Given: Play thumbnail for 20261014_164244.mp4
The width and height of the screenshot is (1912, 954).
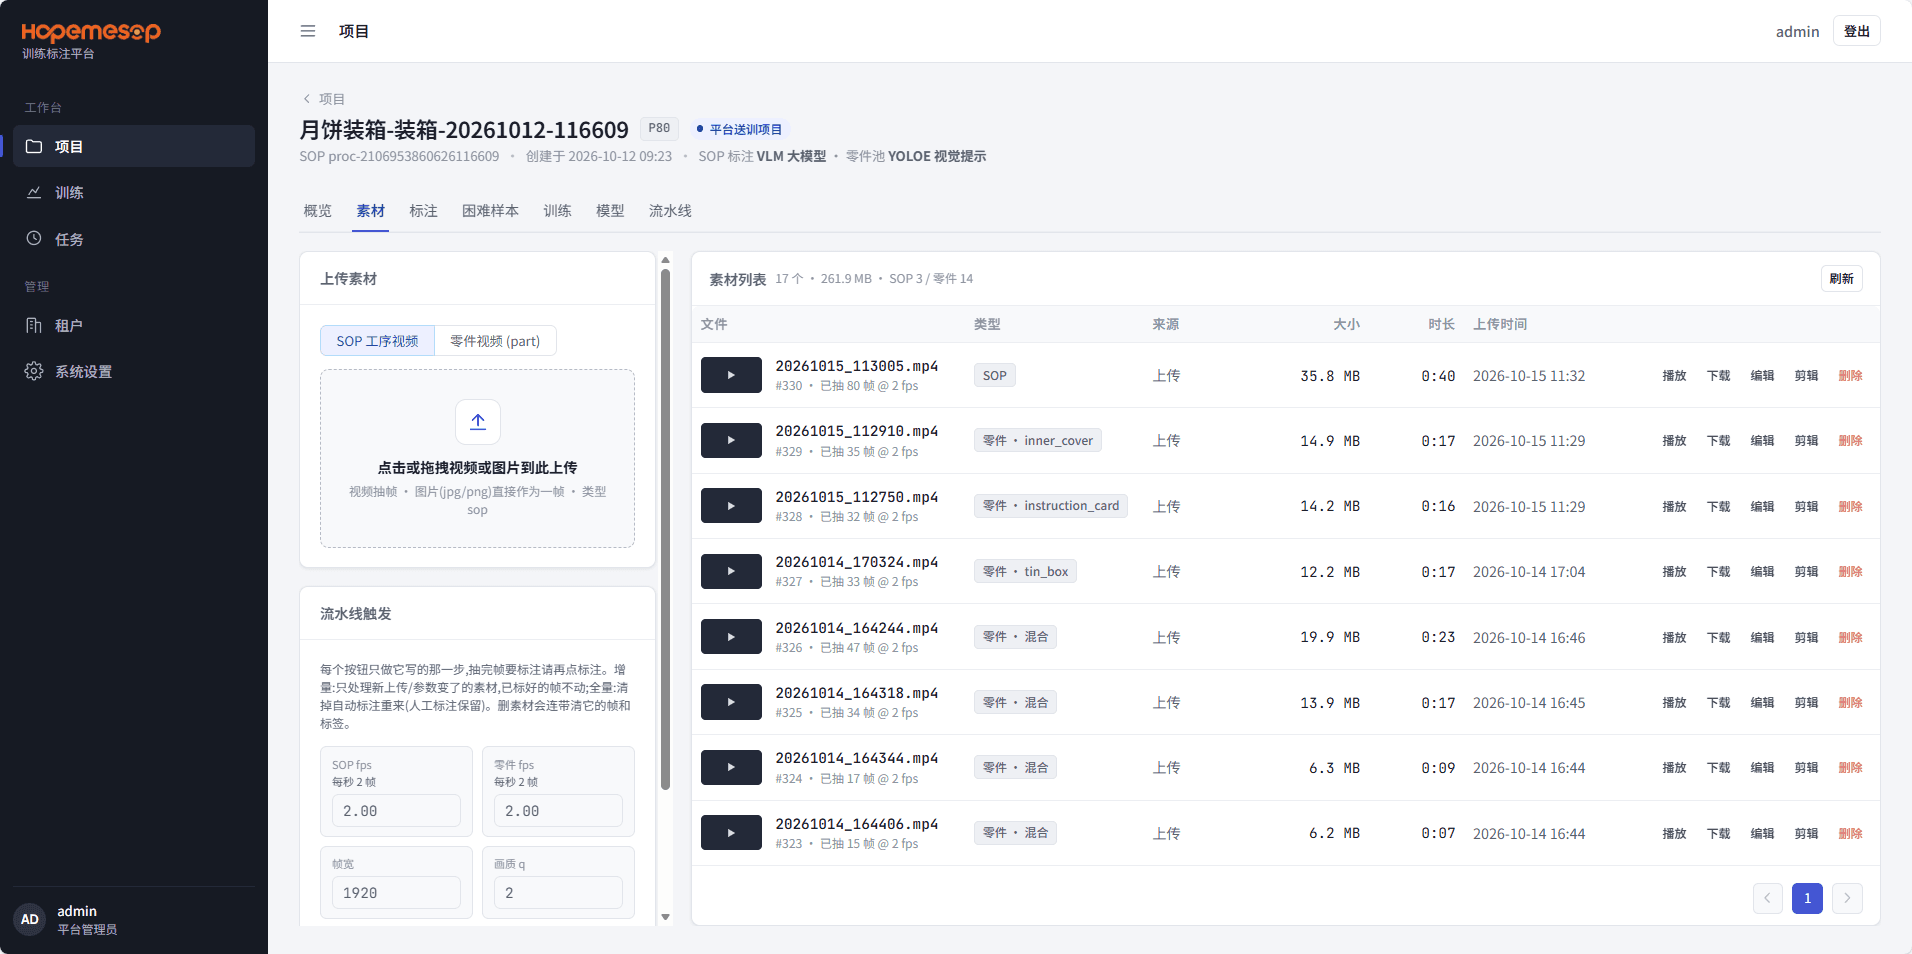Looking at the screenshot, I should [x=731, y=637].
